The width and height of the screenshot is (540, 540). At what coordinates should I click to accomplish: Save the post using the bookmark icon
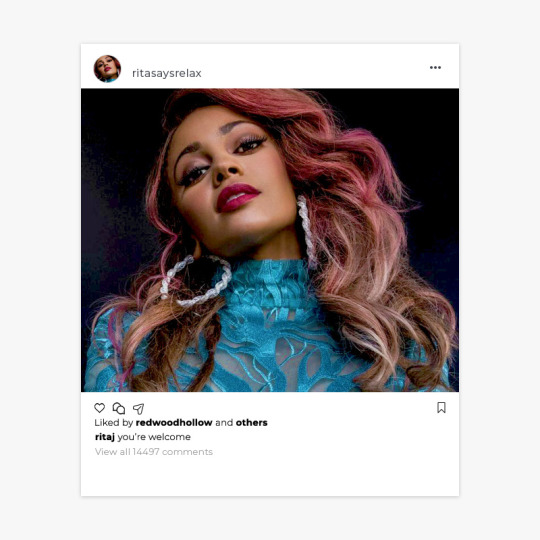coord(442,407)
